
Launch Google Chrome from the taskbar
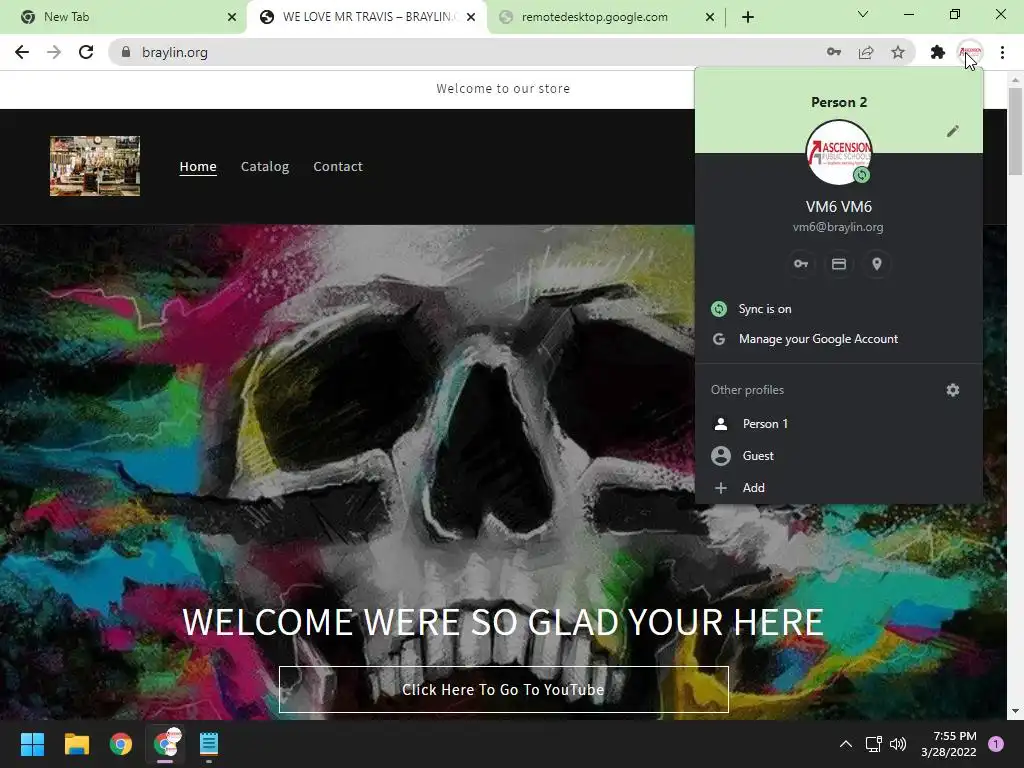(x=121, y=744)
